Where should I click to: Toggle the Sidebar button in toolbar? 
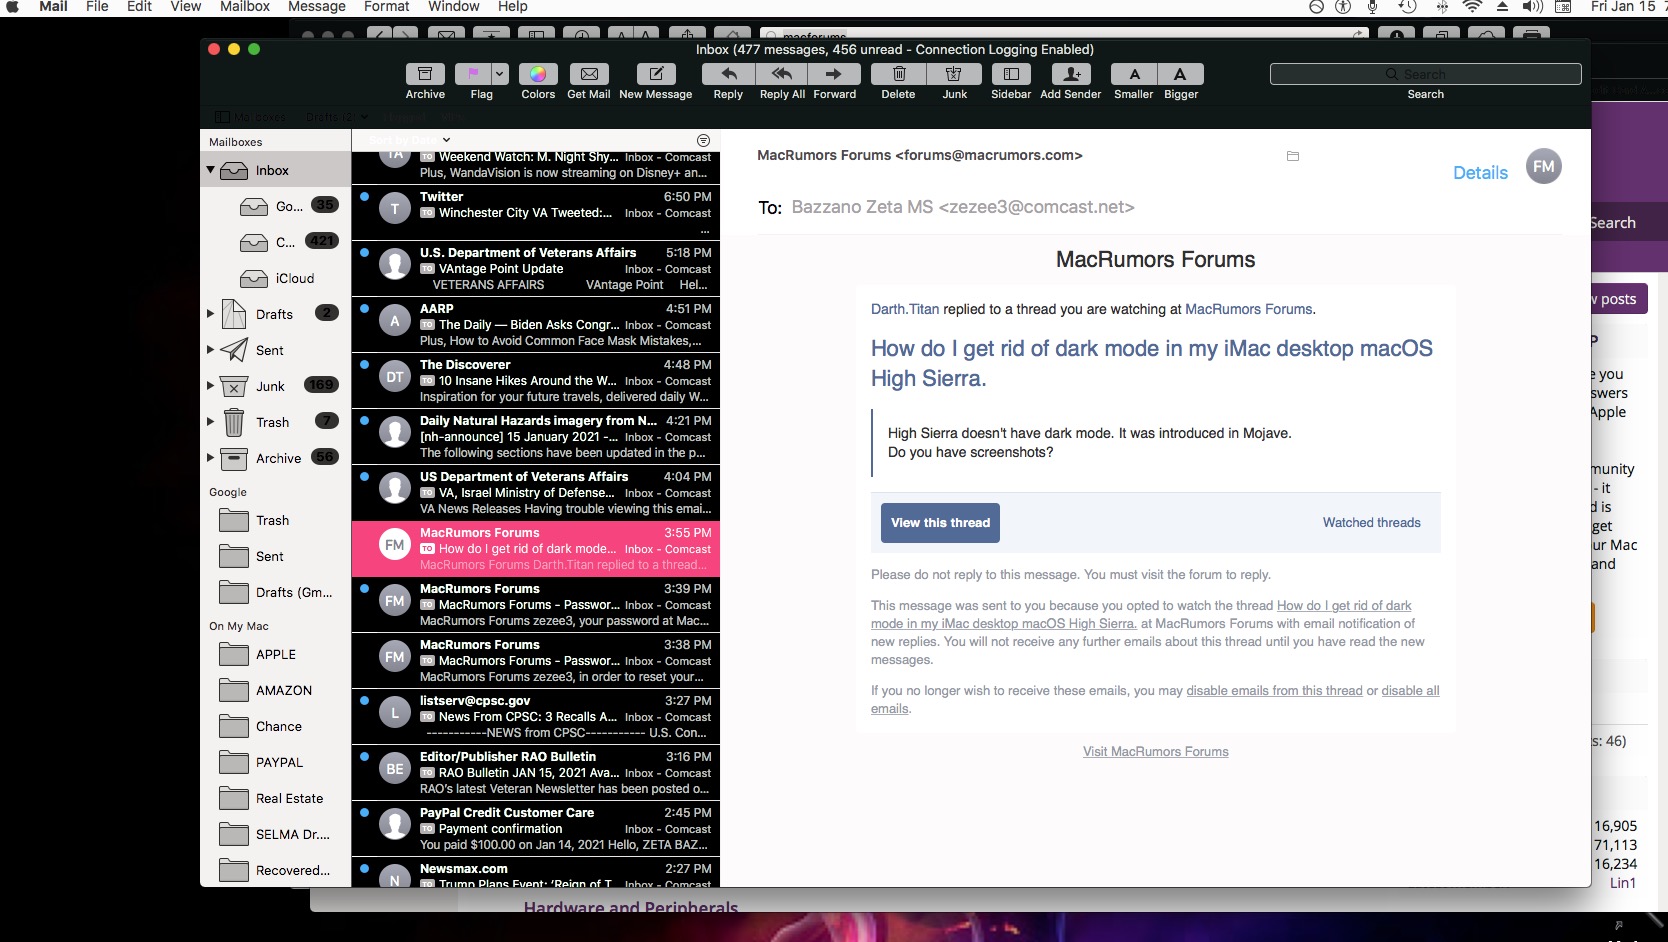point(1011,74)
